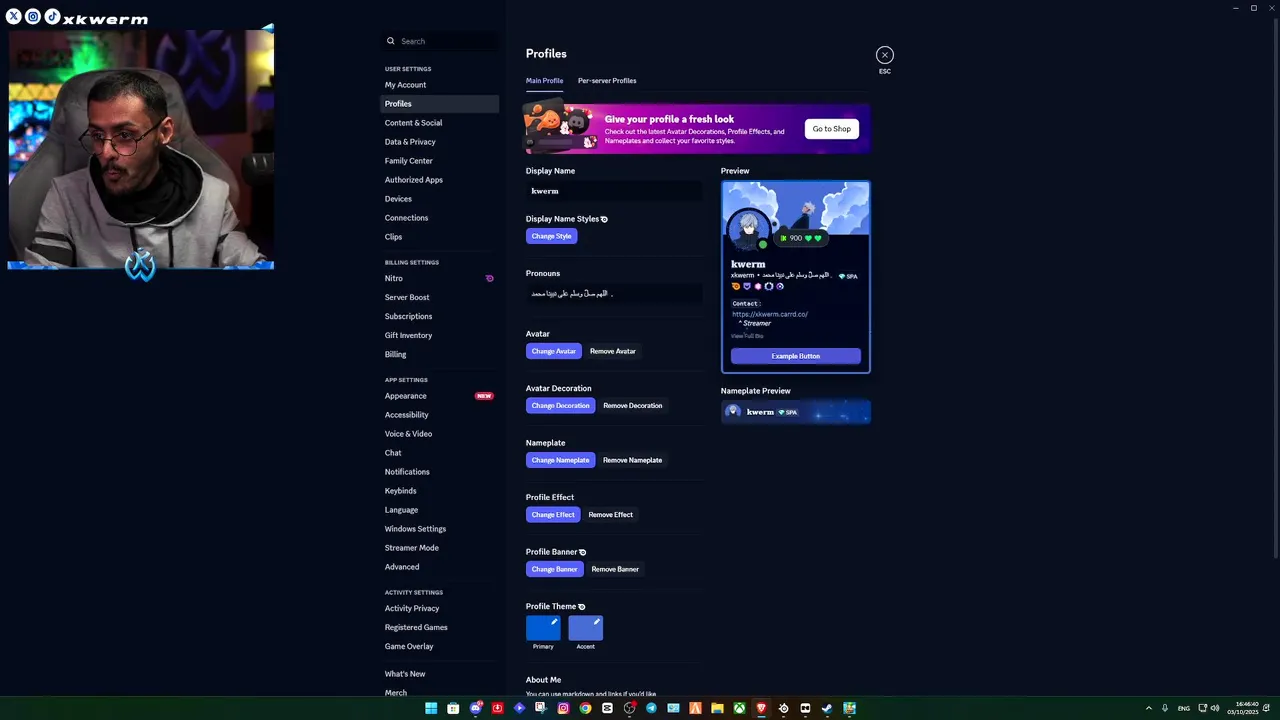Click Go to Shop button
Image resolution: width=1280 pixels, height=720 pixels.
click(x=831, y=129)
